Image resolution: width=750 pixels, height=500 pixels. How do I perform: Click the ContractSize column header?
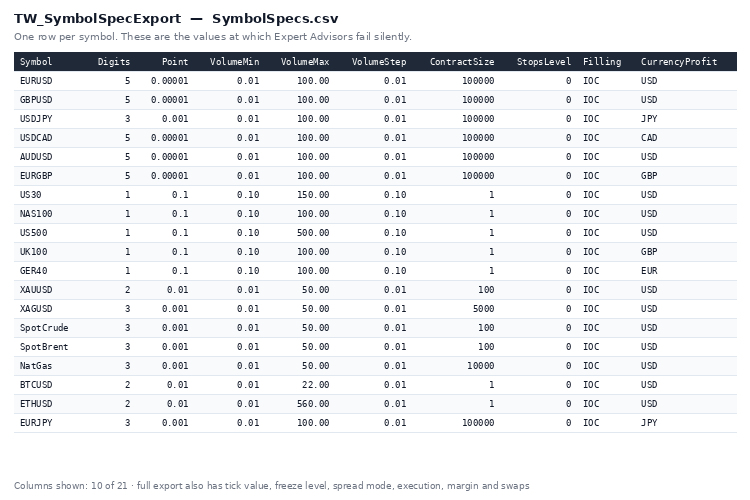462,62
